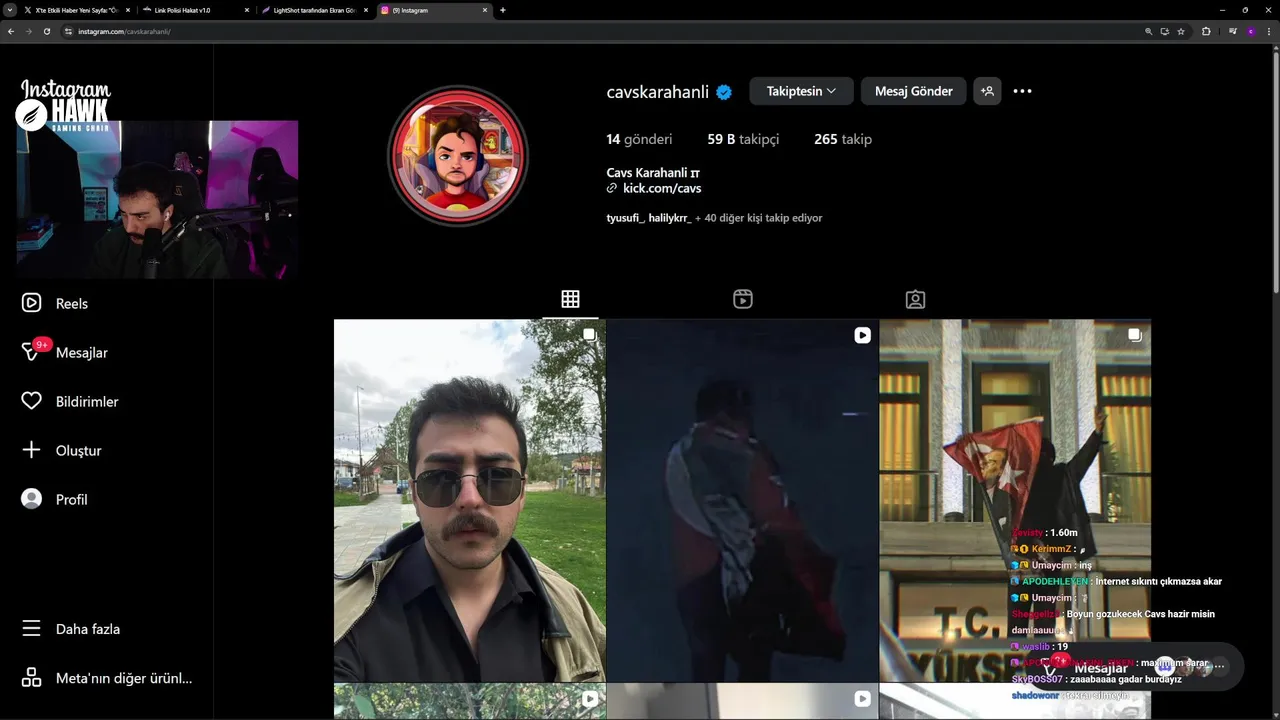Open Bildirimler heart icon in sidebar
This screenshot has height=720, width=1280.
click(x=32, y=401)
